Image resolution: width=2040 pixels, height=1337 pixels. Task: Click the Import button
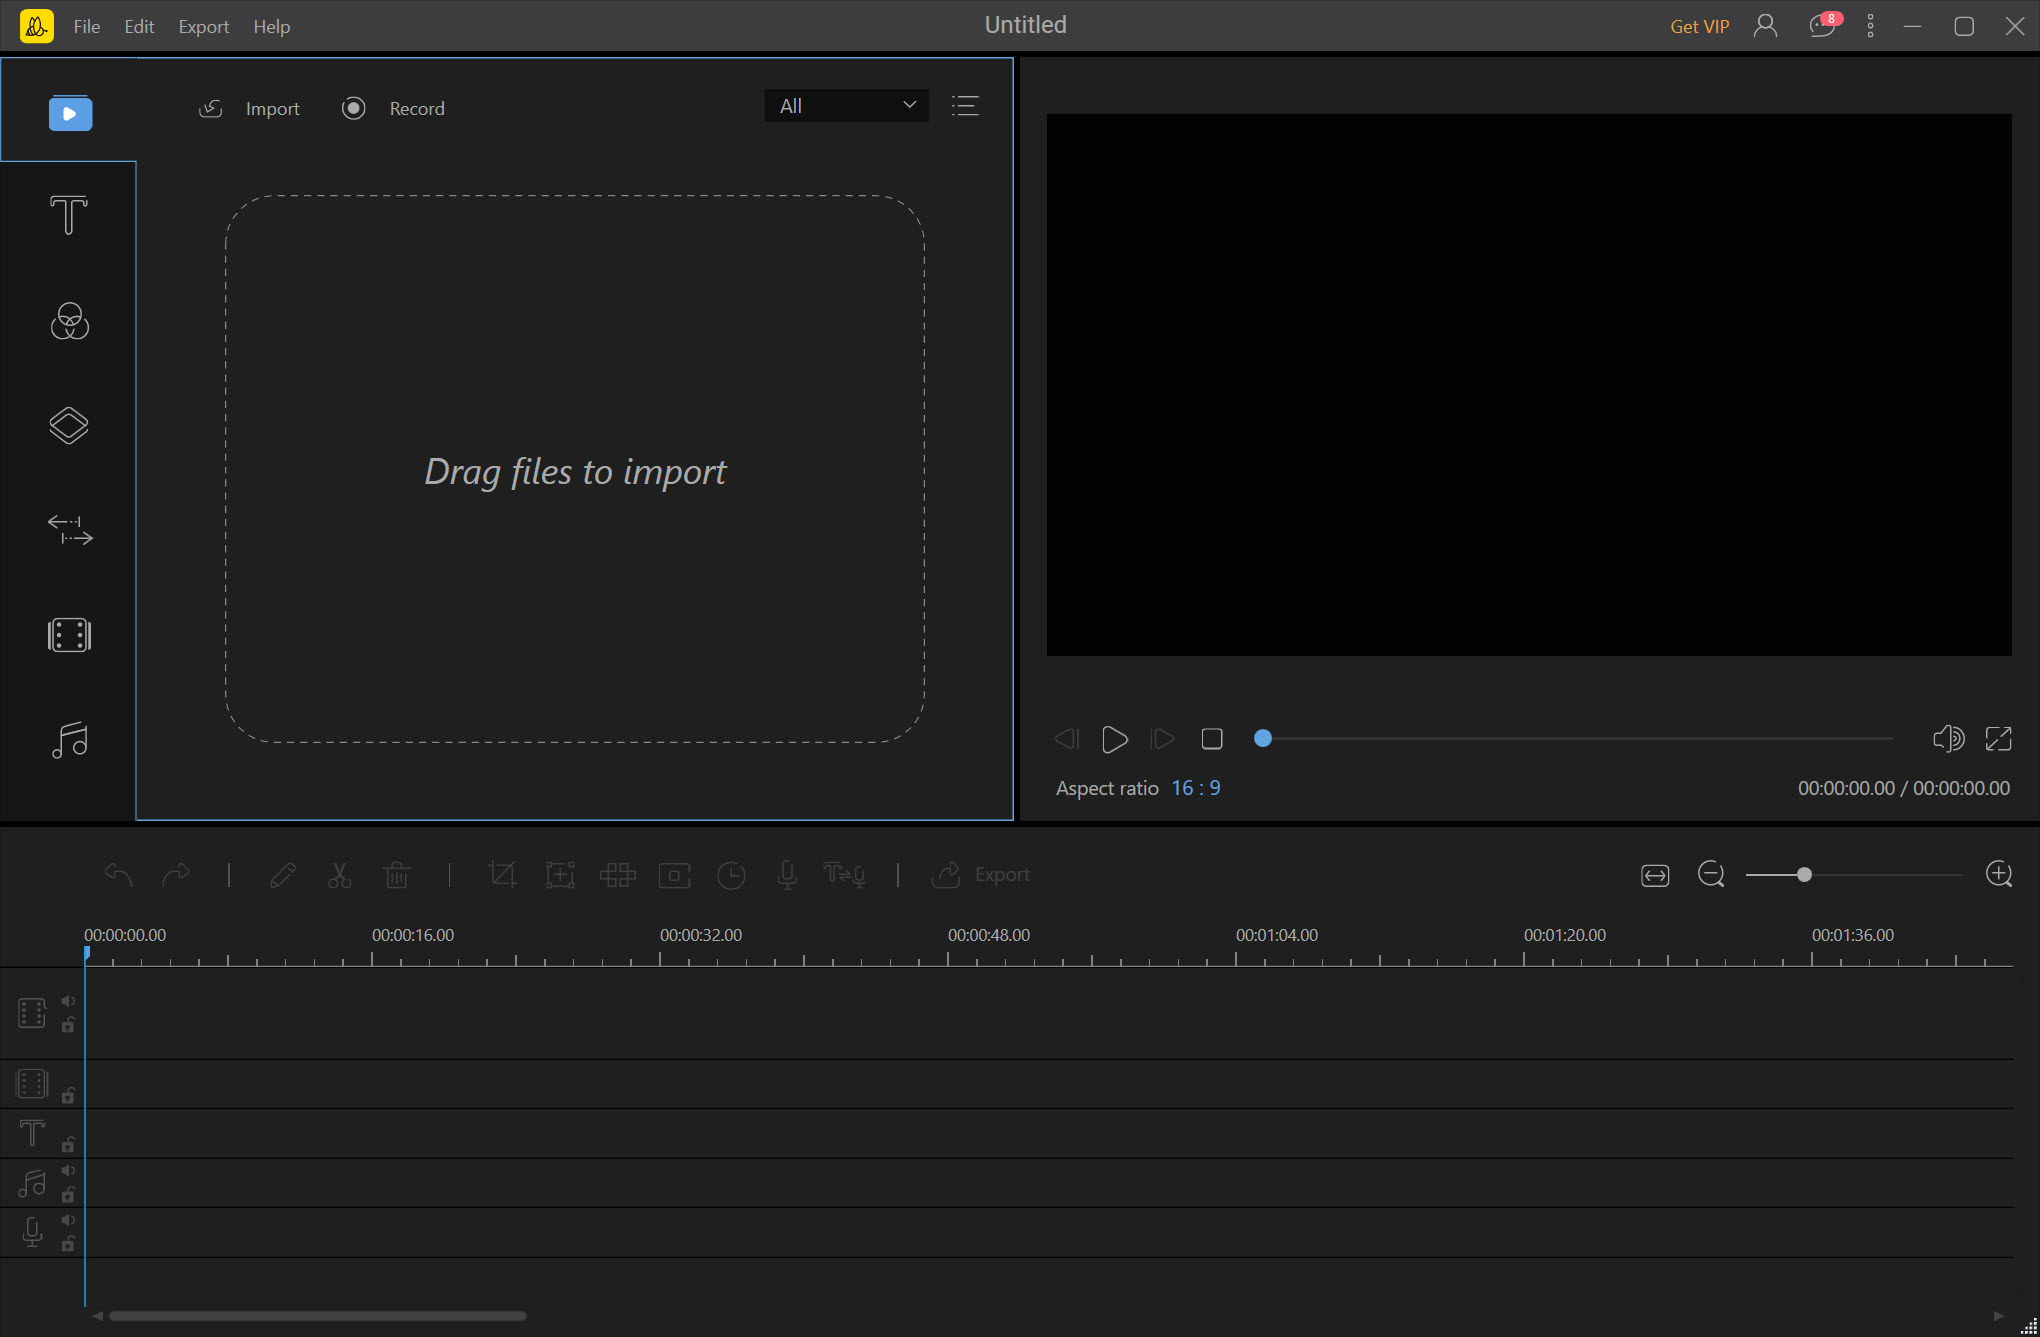[250, 108]
